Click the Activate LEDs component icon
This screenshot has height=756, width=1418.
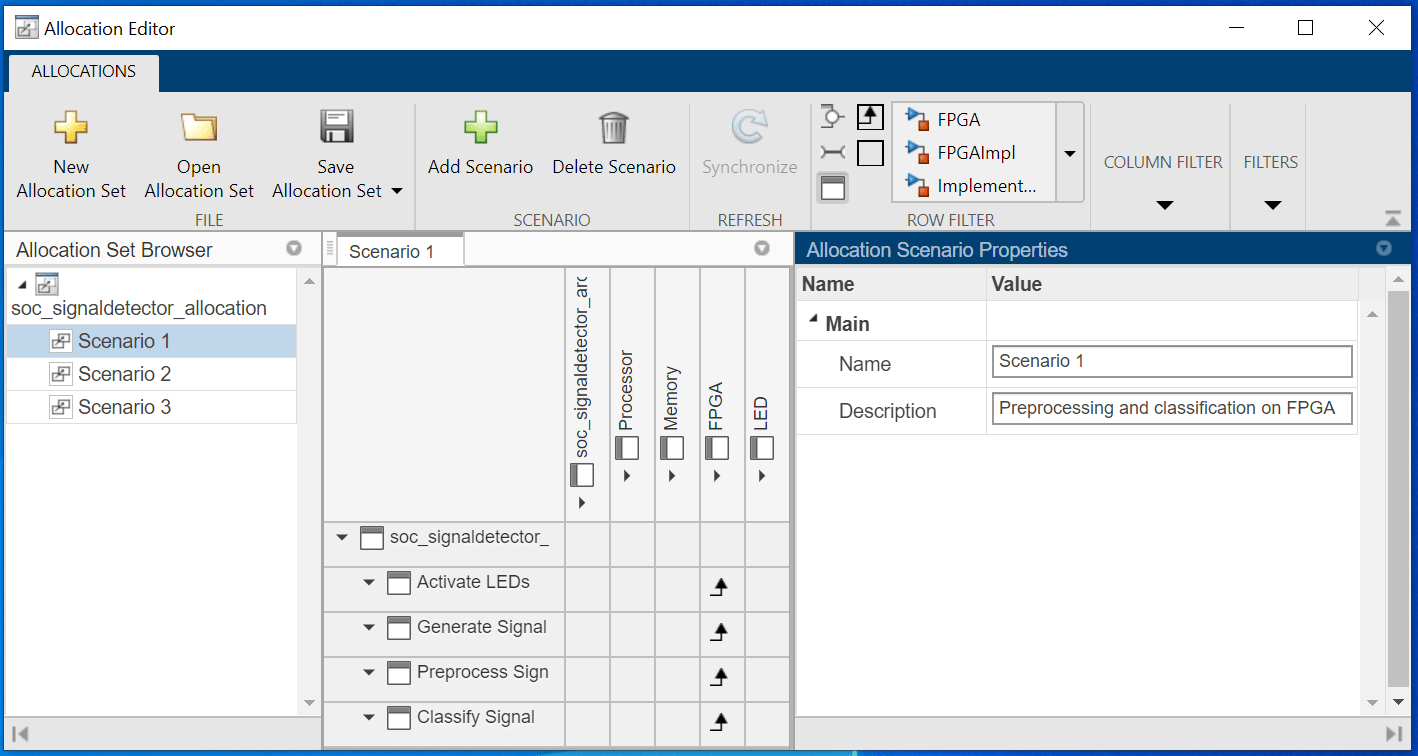coord(399,583)
